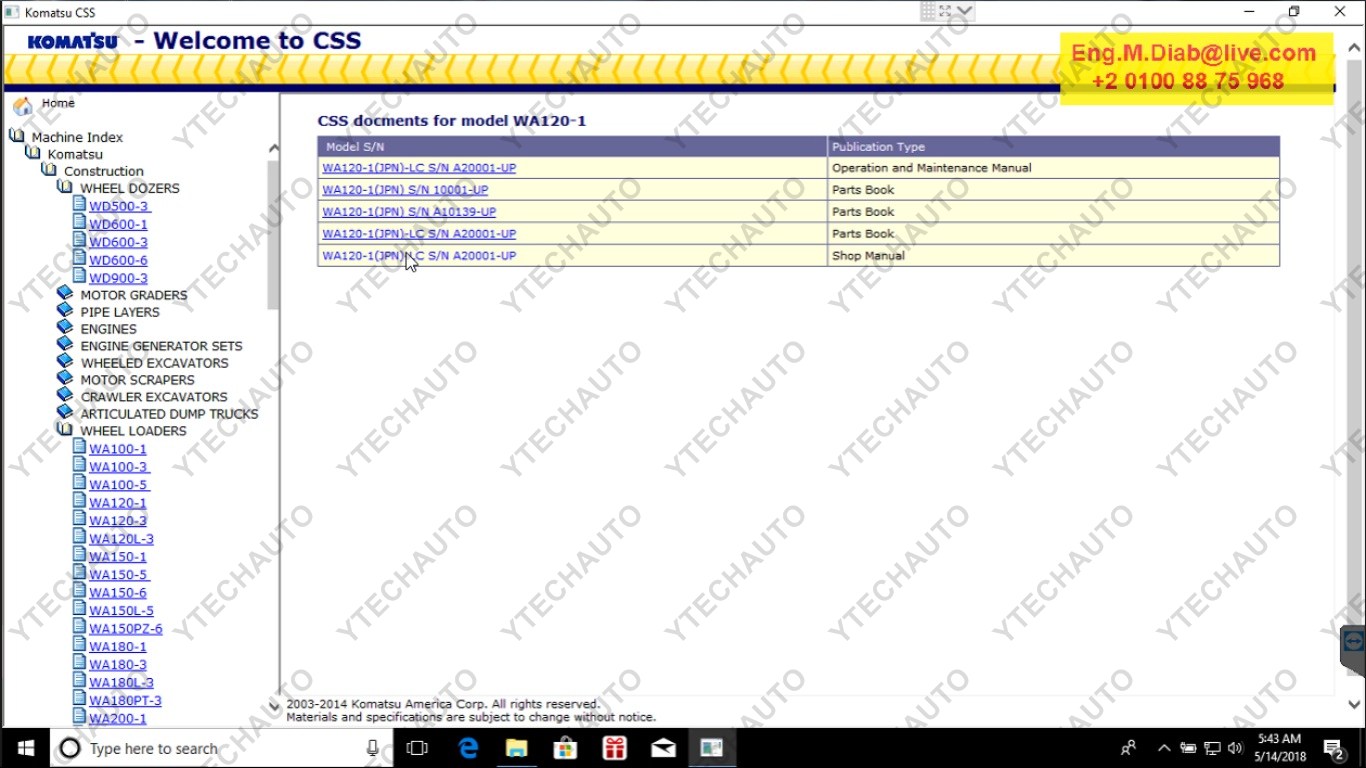The height and width of the screenshot is (768, 1366).
Task: Expand the ENGINES book icon
Action: click(x=65, y=328)
